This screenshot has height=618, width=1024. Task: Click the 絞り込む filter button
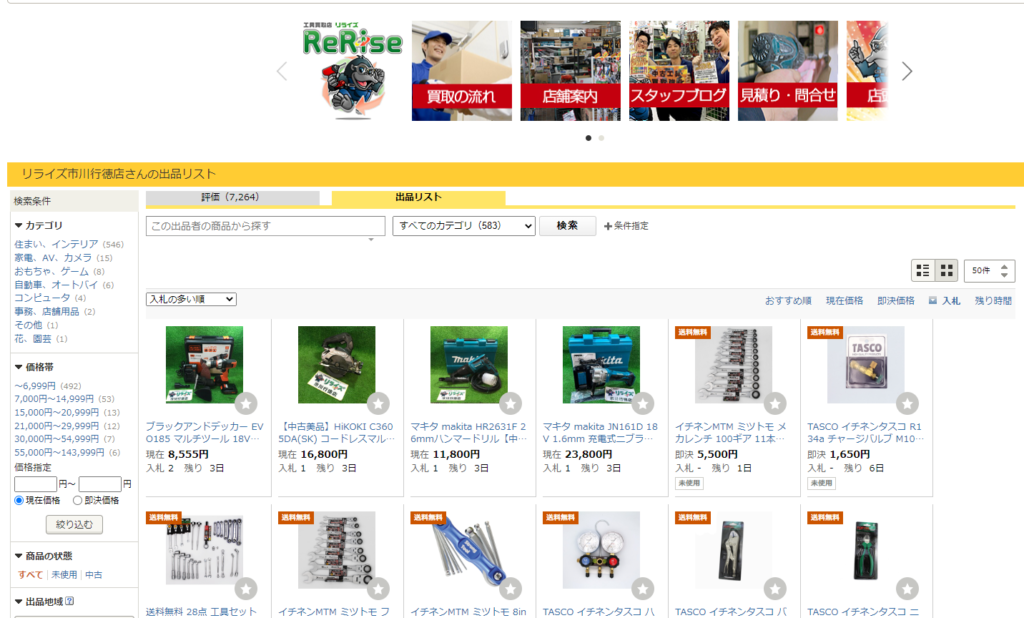point(74,524)
